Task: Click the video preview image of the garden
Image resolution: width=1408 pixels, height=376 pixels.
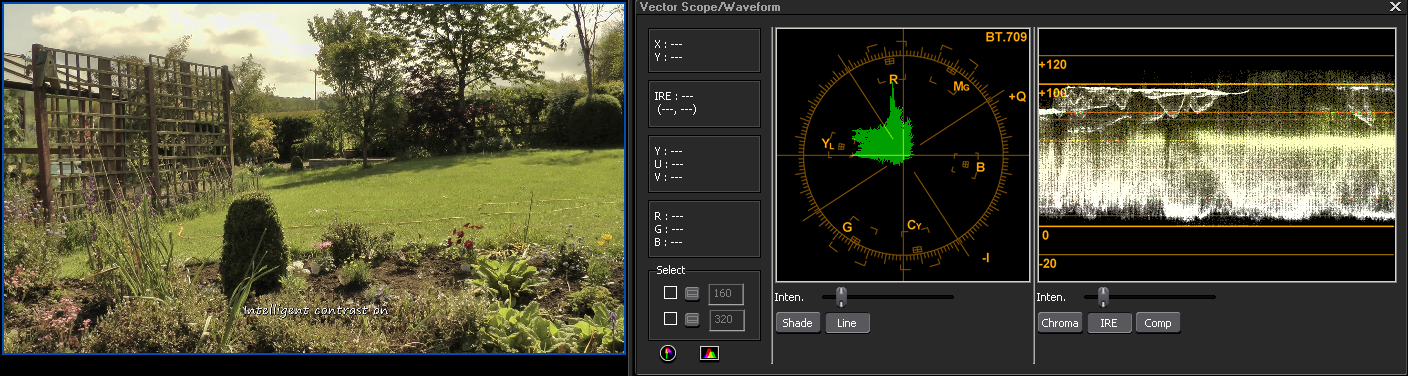Action: pyautogui.click(x=315, y=178)
